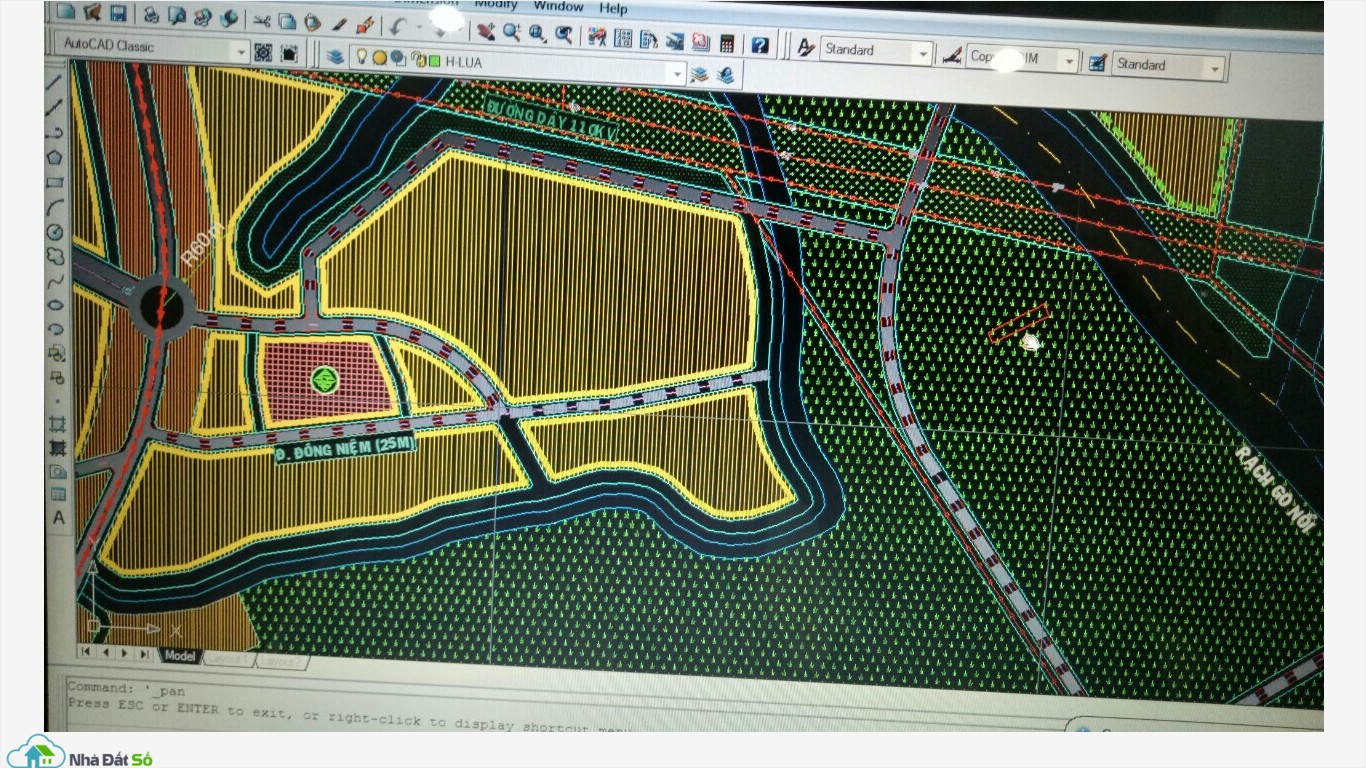Toggle H-LUA viewport freeze icon
Screen dimensions: 1366x768
tap(397, 59)
